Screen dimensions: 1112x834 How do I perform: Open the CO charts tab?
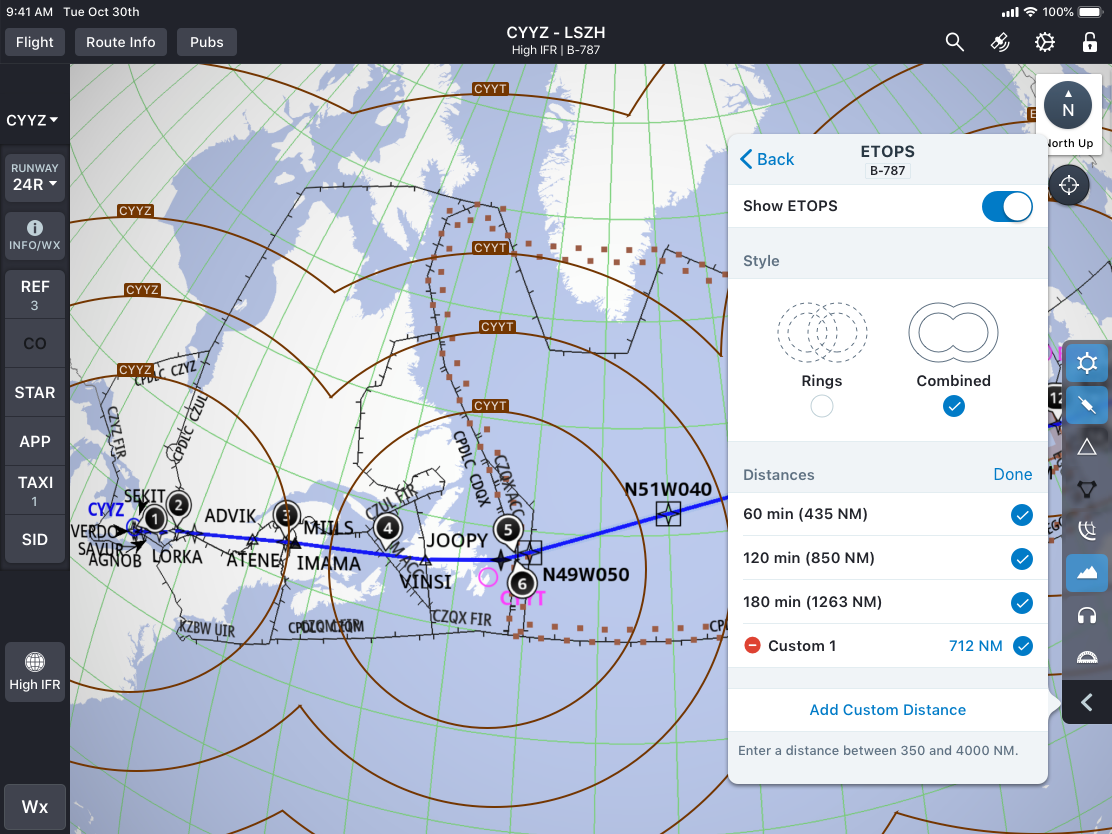click(x=35, y=343)
